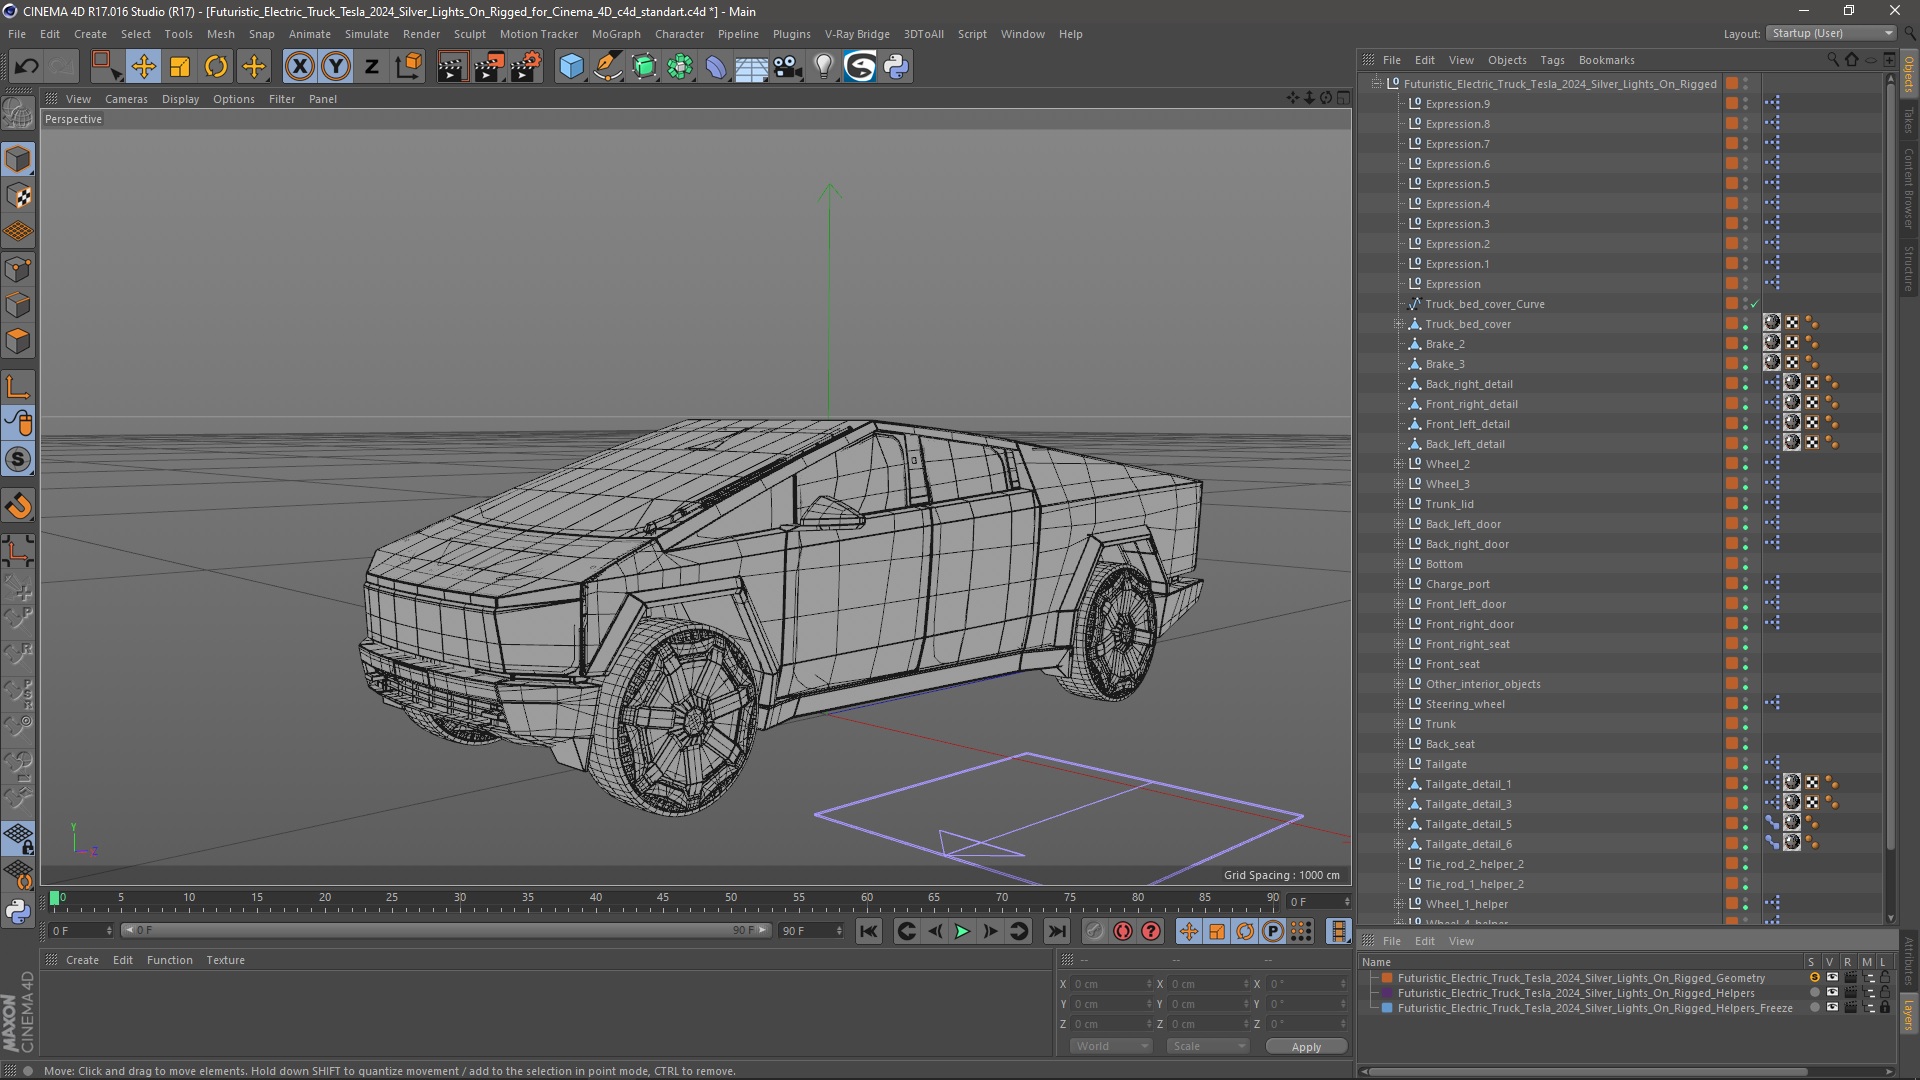Viewport: 1920px width, 1080px height.
Task: Play the animation forward
Action: (x=962, y=931)
